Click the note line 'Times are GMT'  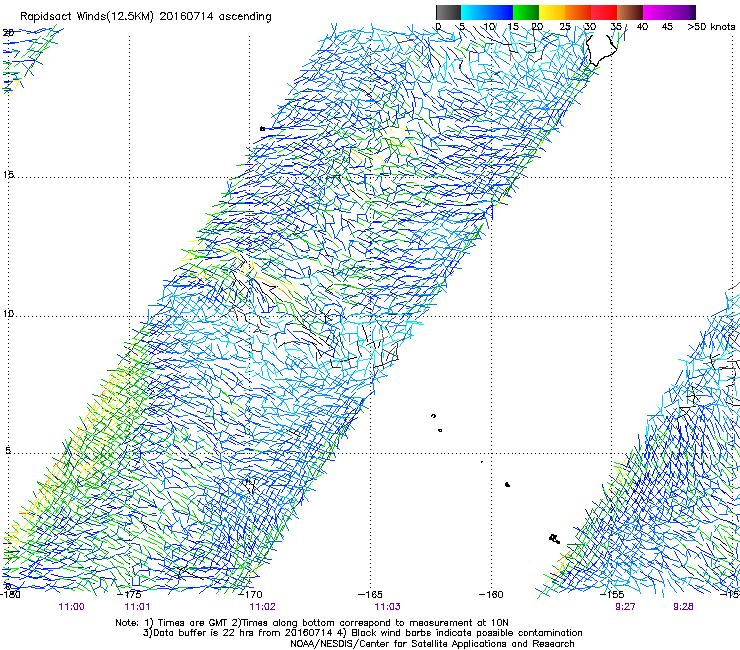[193, 623]
